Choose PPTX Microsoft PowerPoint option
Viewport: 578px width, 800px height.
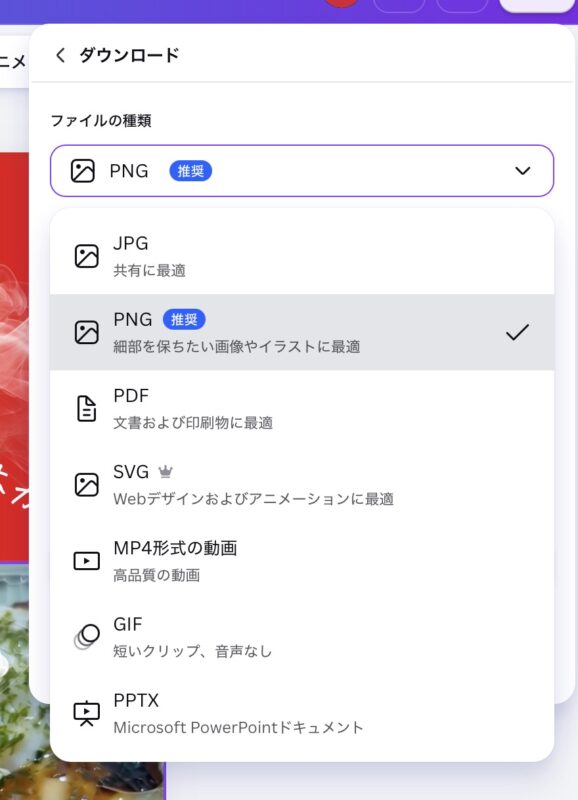(x=302, y=712)
